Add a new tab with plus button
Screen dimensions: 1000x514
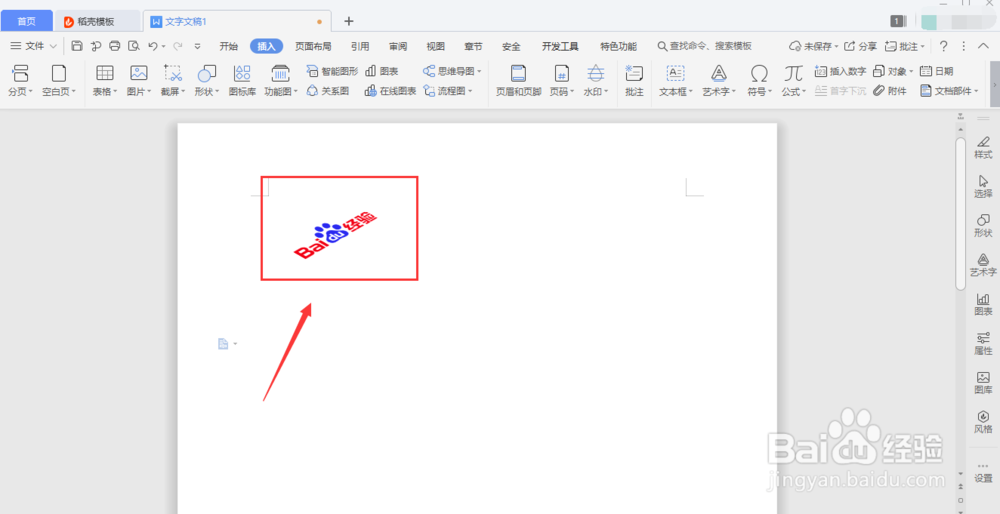pyautogui.click(x=348, y=21)
